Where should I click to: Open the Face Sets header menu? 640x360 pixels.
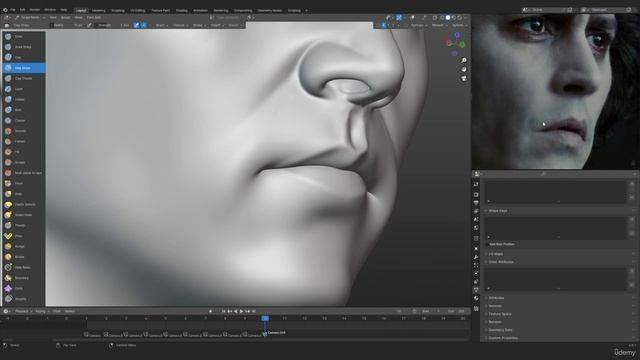(94, 18)
